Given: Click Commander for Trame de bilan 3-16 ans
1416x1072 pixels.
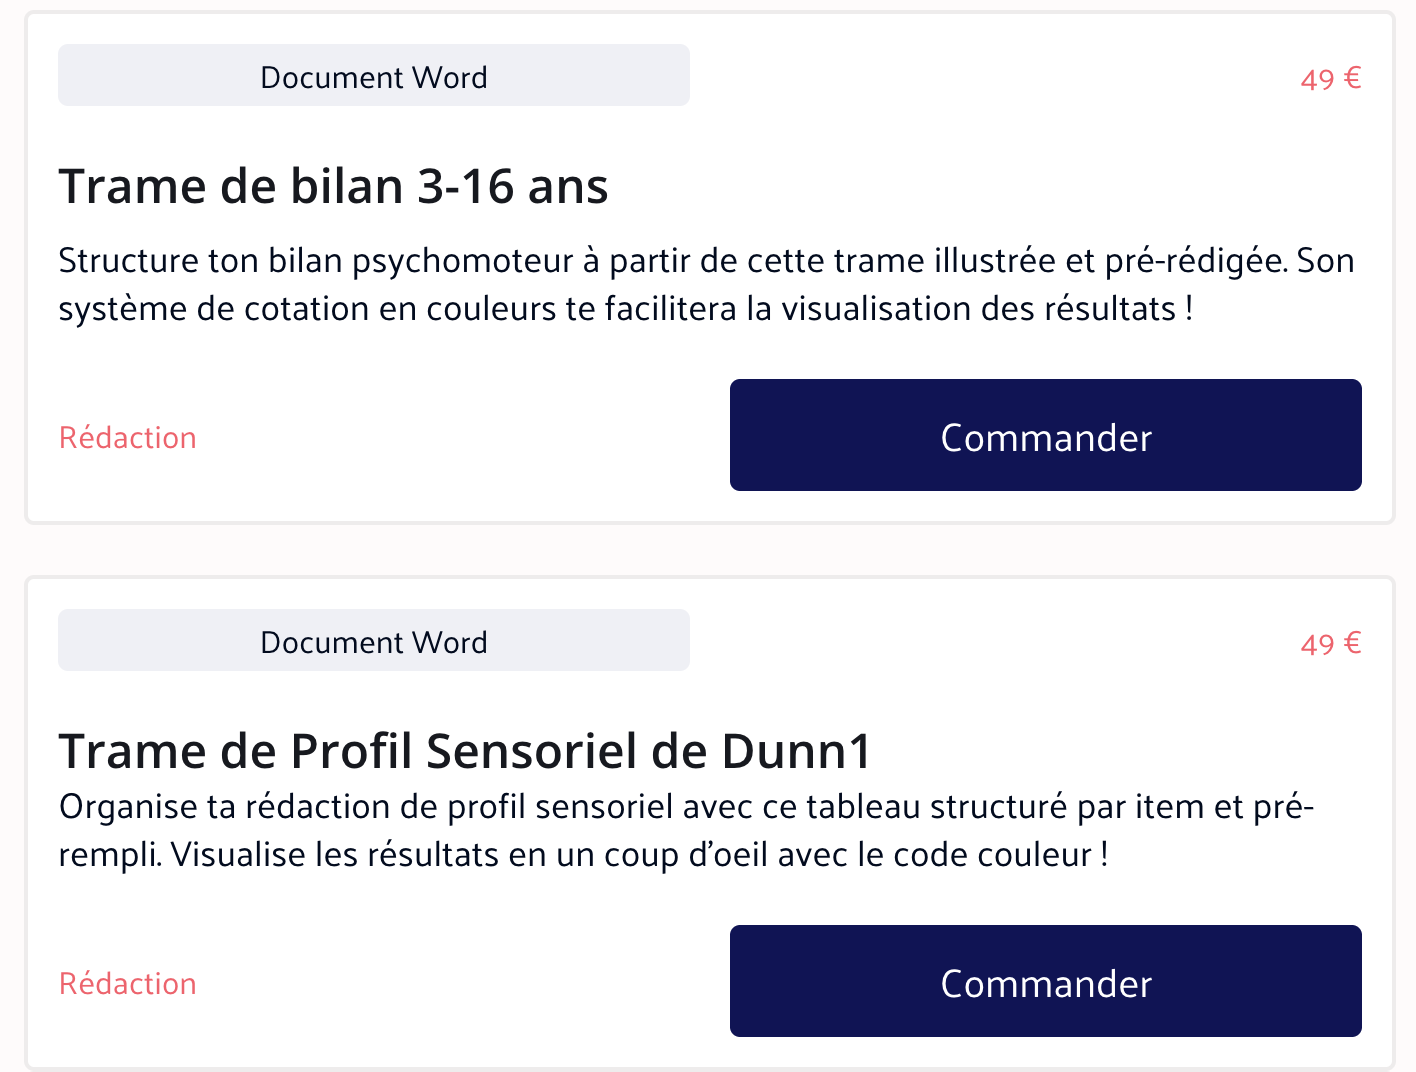Looking at the screenshot, I should pos(1045,435).
